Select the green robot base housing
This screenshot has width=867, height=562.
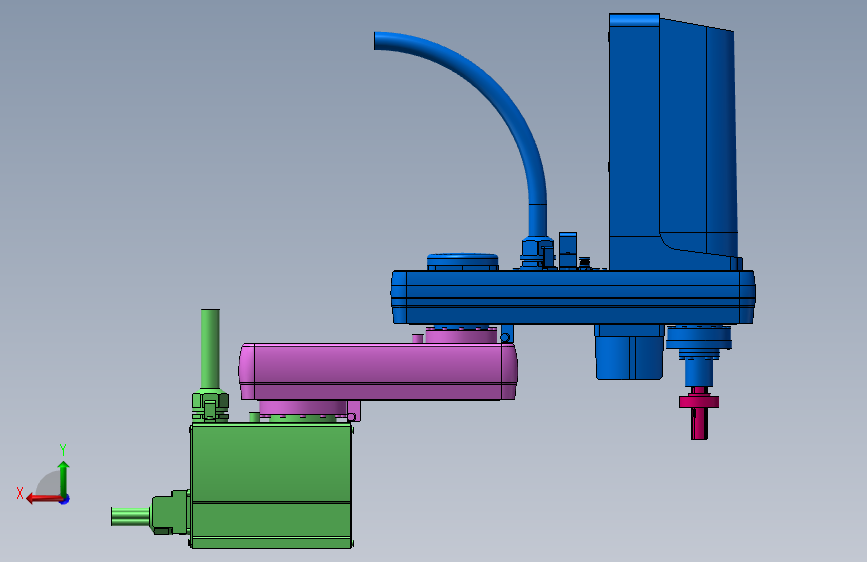coord(271,485)
